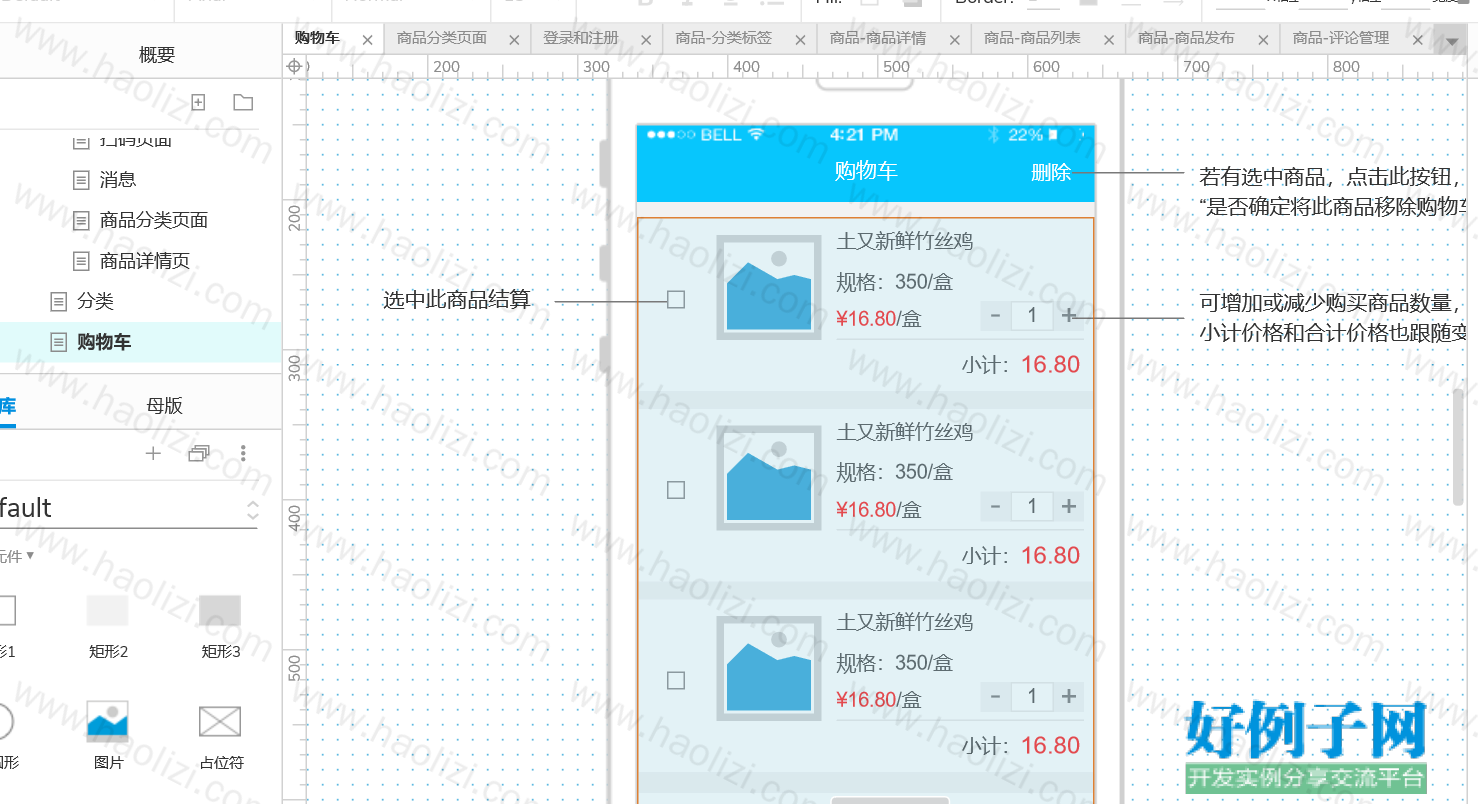Switch to the 登录和注册 tab
Image resolution: width=1478 pixels, height=804 pixels.
pyautogui.click(x=581, y=39)
